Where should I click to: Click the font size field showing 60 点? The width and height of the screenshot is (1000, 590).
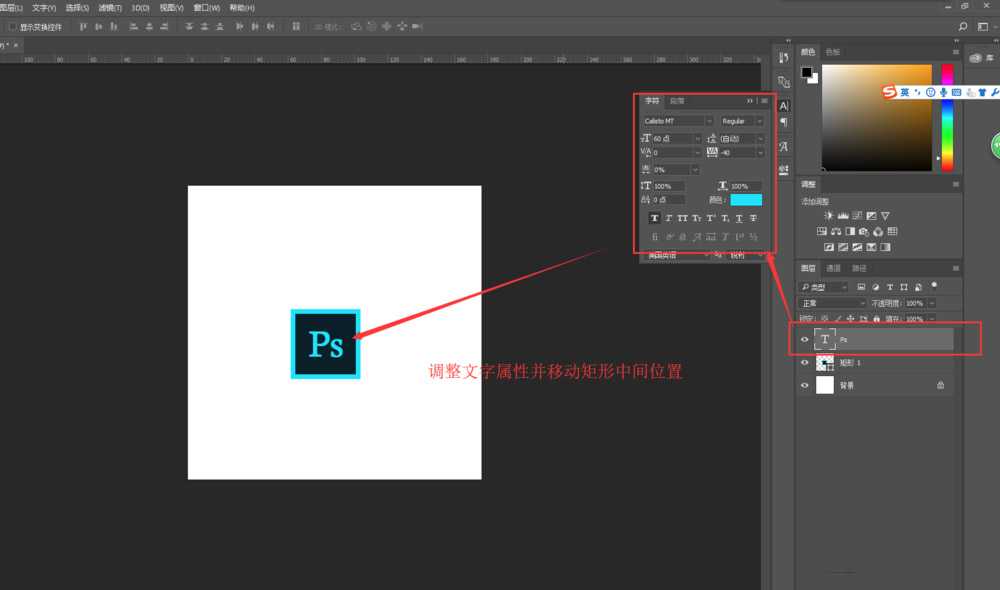pyautogui.click(x=675, y=138)
